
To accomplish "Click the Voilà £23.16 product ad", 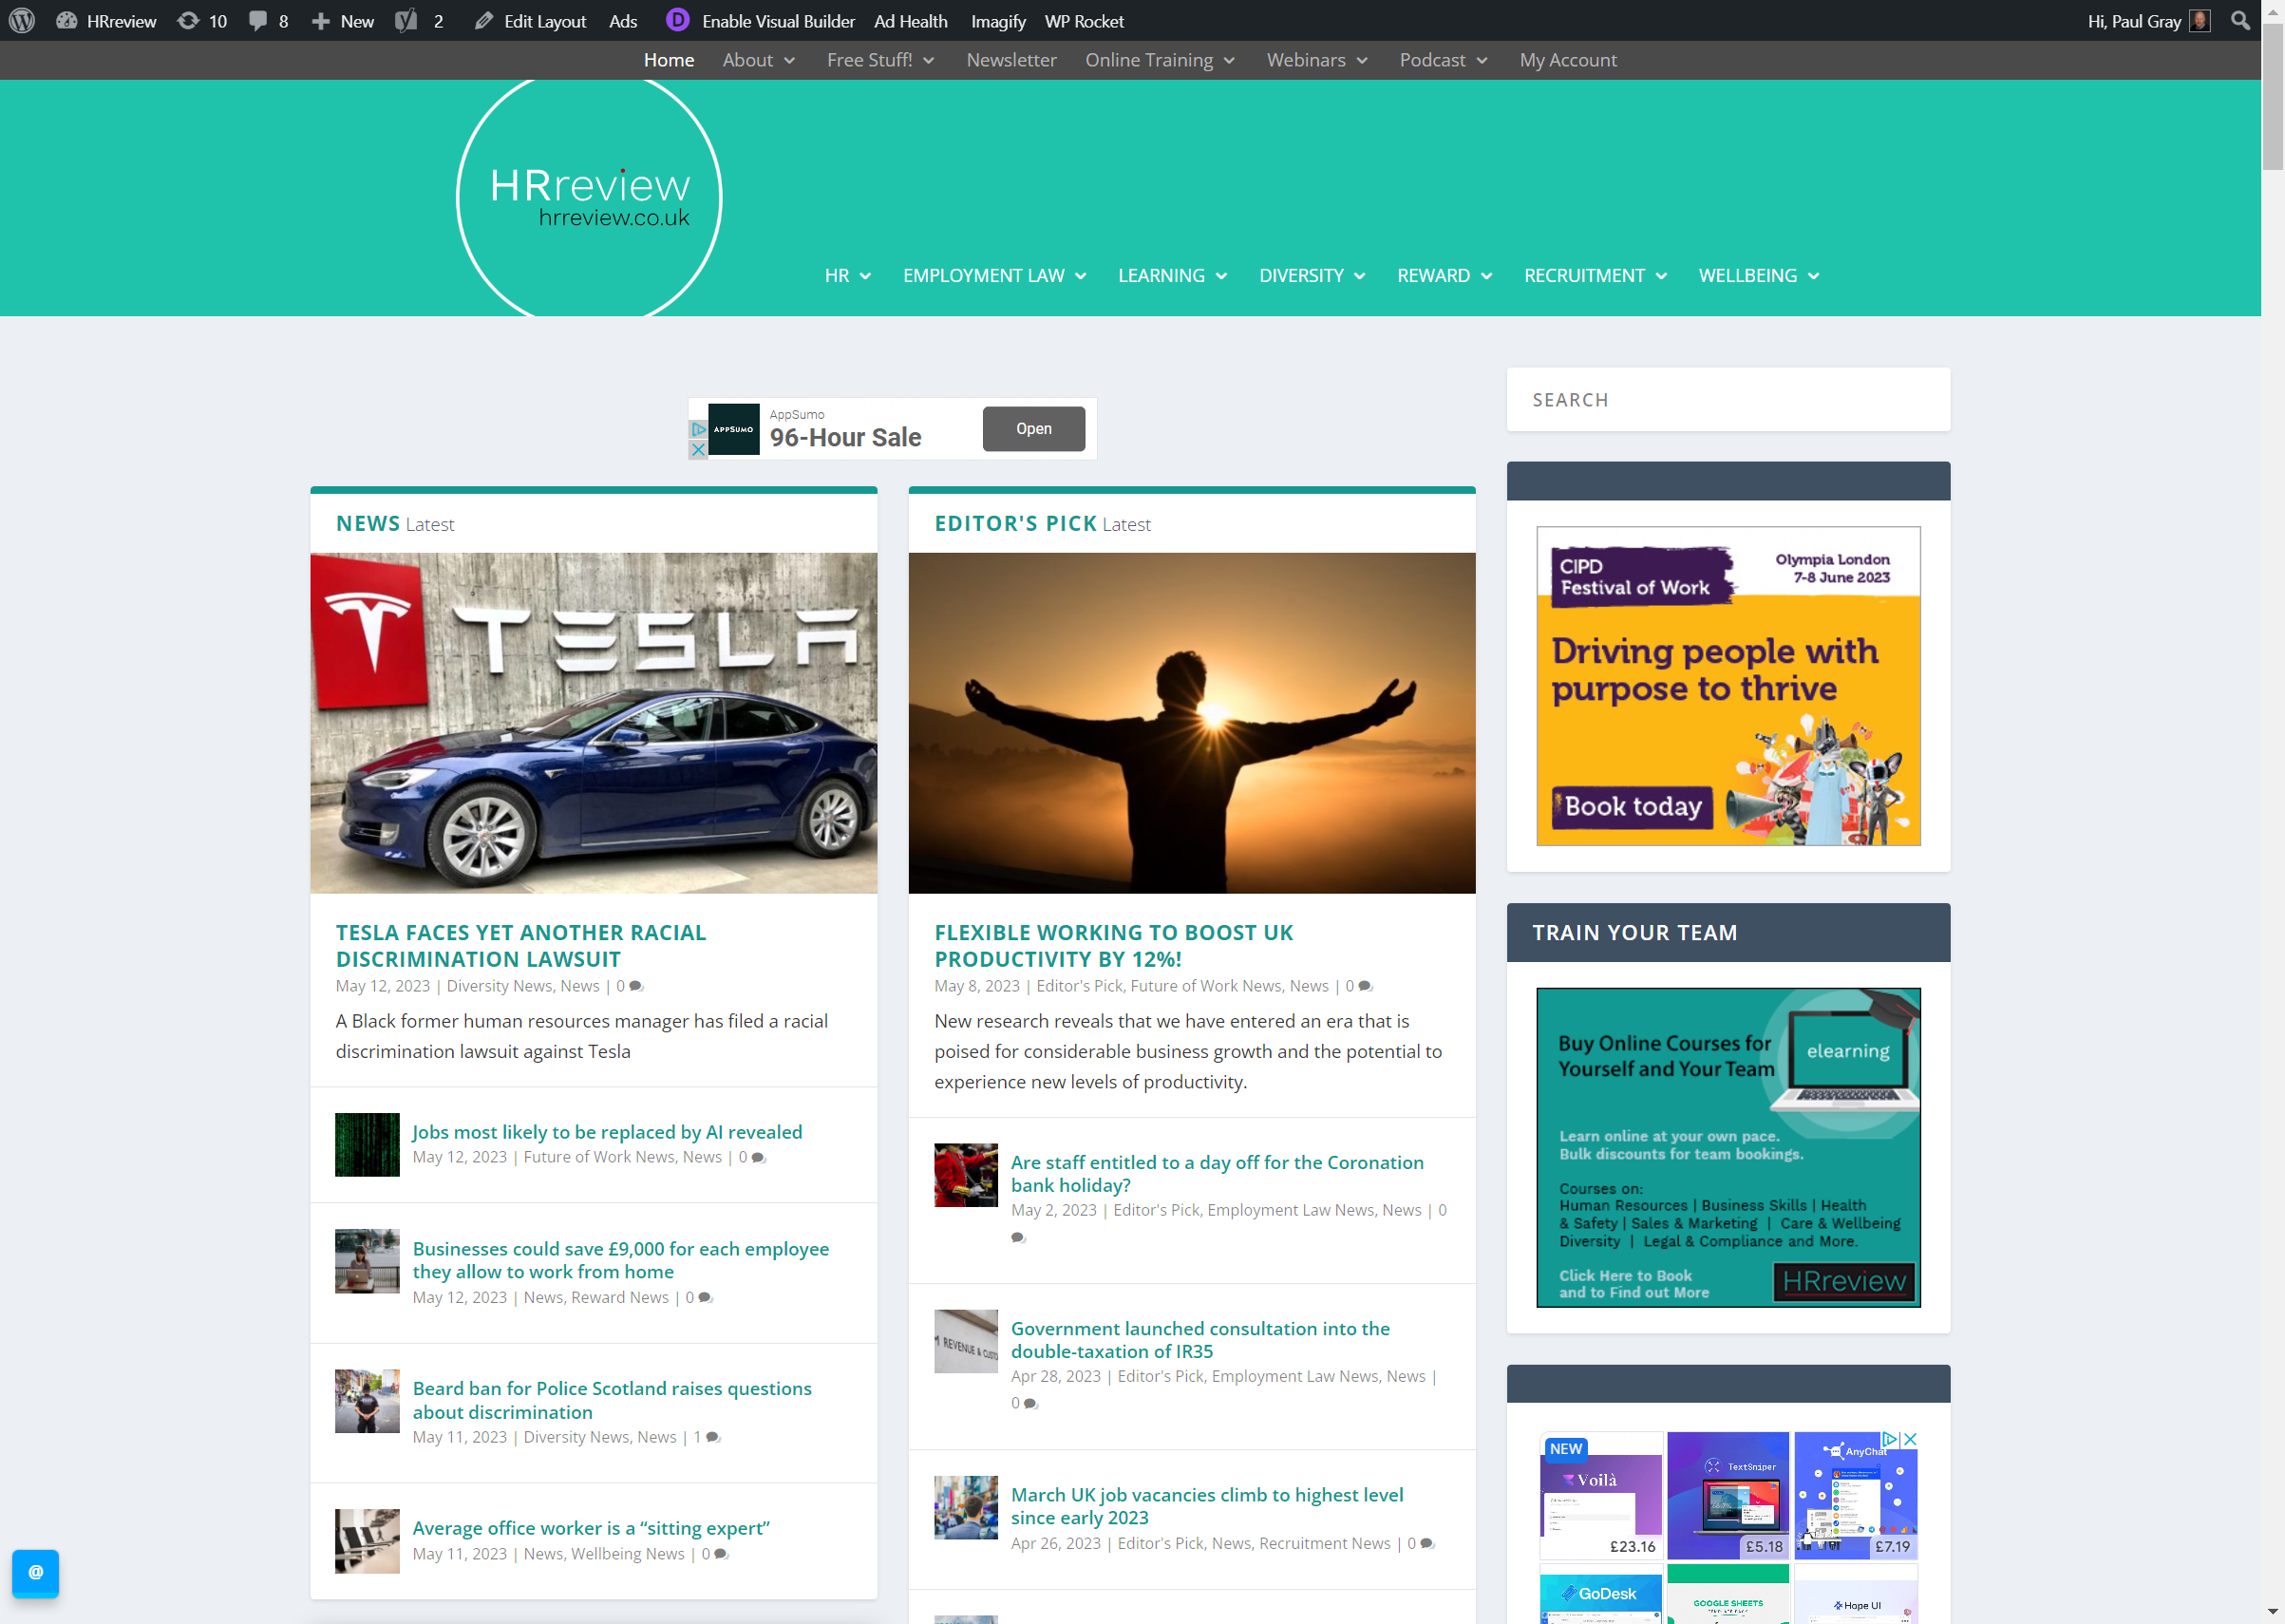I will [x=1600, y=1495].
